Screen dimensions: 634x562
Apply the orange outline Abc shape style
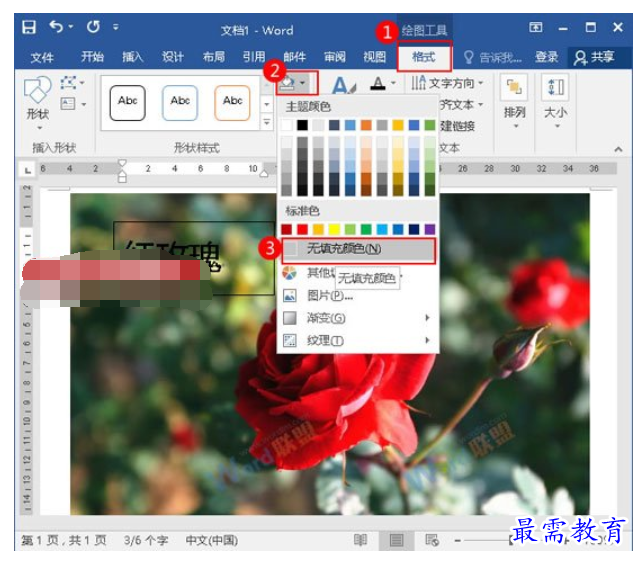coord(232,103)
